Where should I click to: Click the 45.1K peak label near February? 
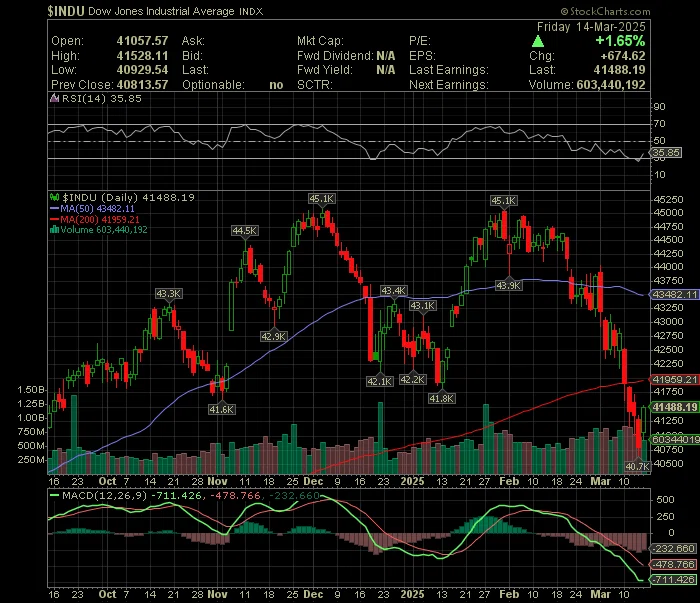coord(504,201)
